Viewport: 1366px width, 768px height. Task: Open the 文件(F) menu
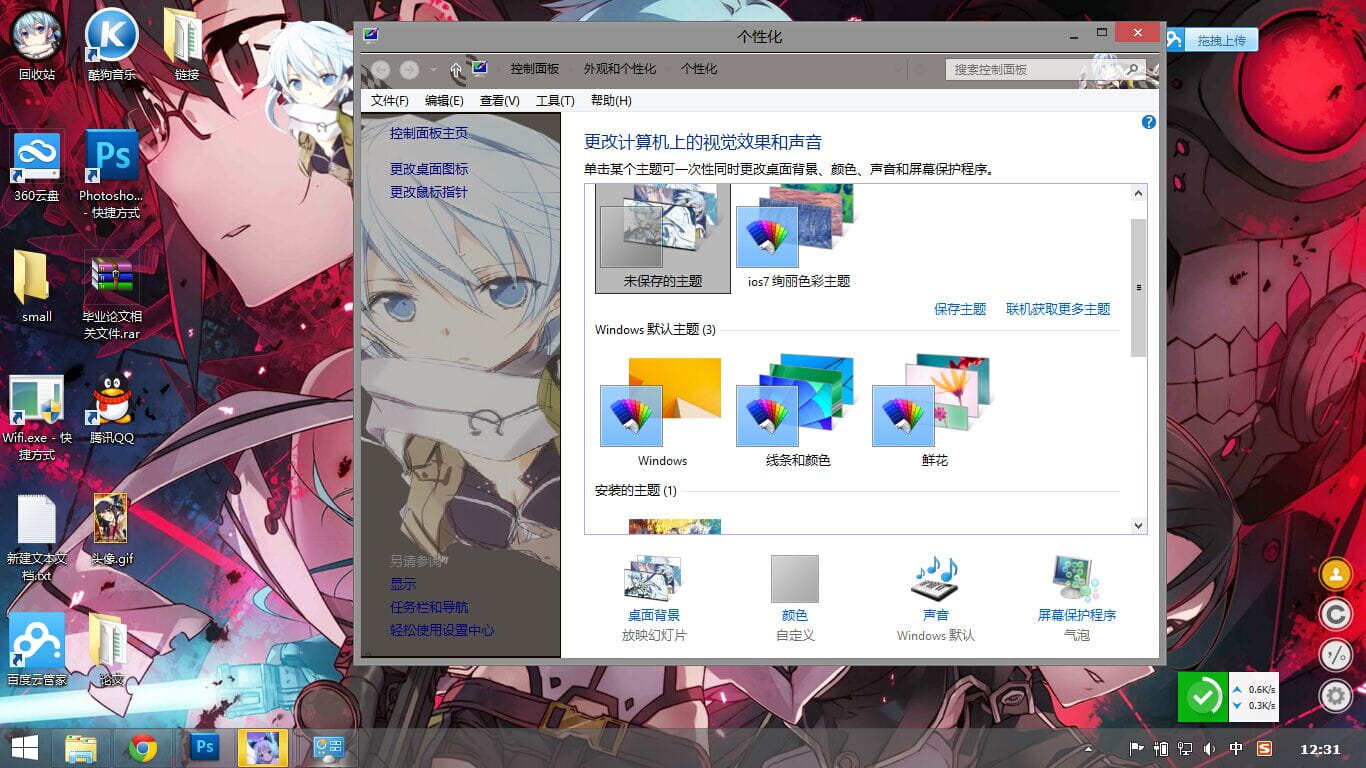pyautogui.click(x=390, y=100)
